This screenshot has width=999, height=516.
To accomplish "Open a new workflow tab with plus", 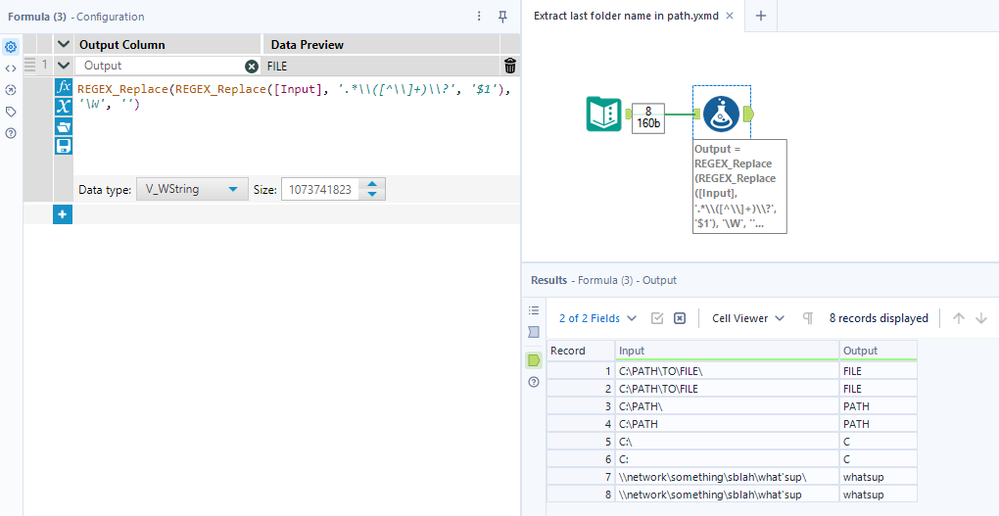I will [760, 16].
